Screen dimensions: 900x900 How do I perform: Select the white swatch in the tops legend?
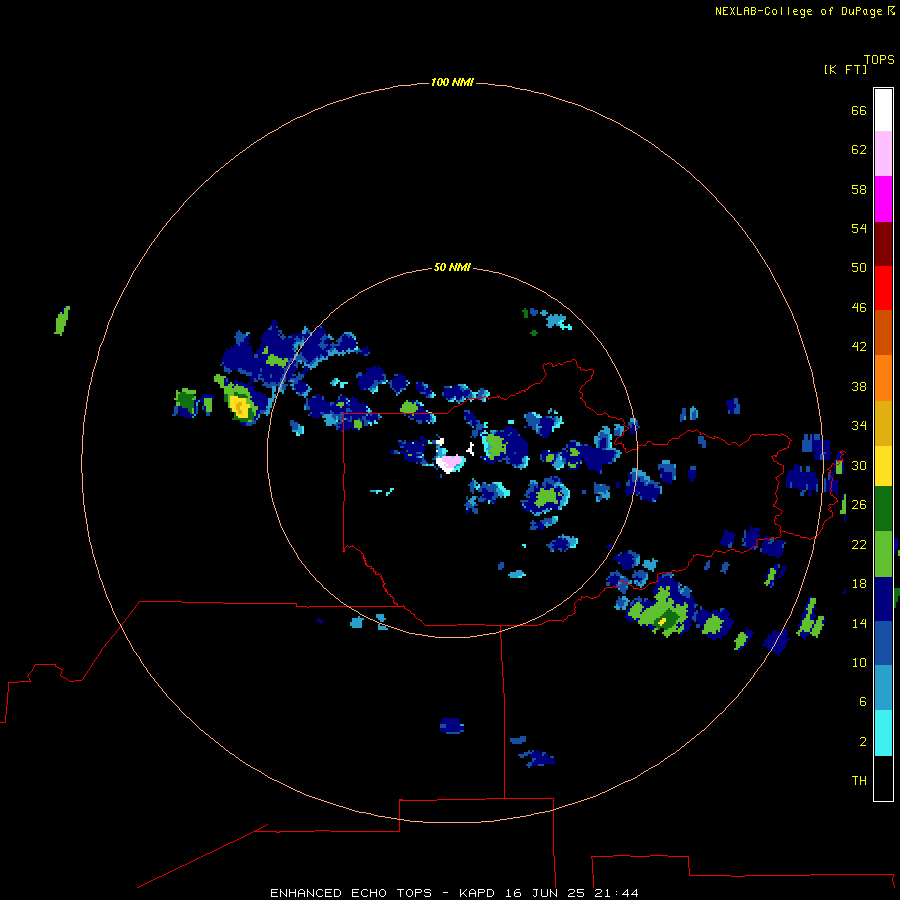[883, 110]
